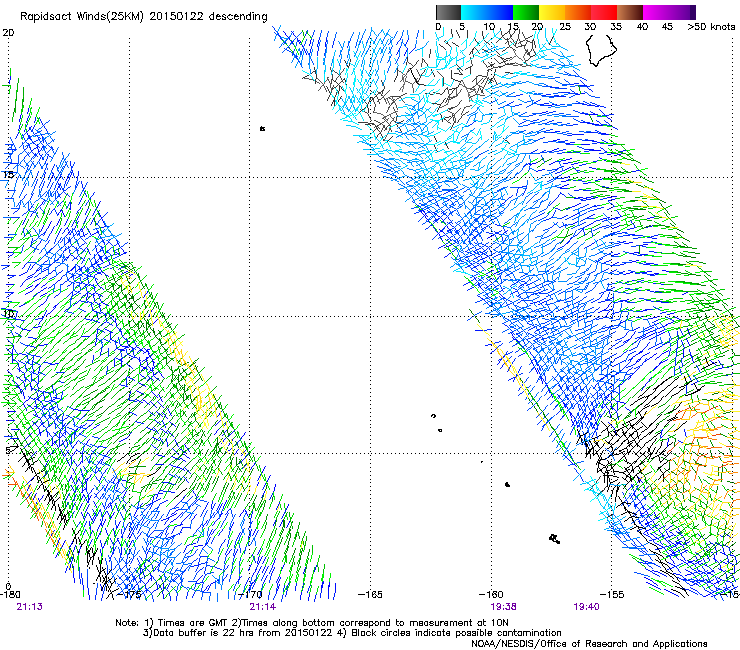Click the purple '19:40' swath time

click(x=586, y=607)
